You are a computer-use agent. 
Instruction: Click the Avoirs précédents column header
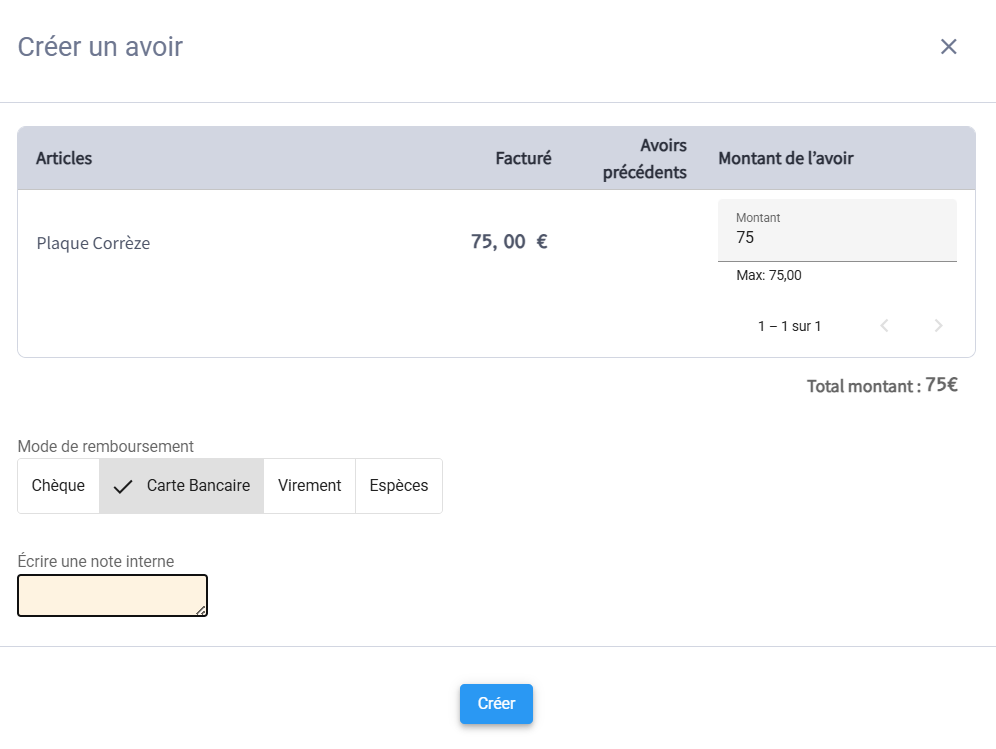click(x=644, y=159)
